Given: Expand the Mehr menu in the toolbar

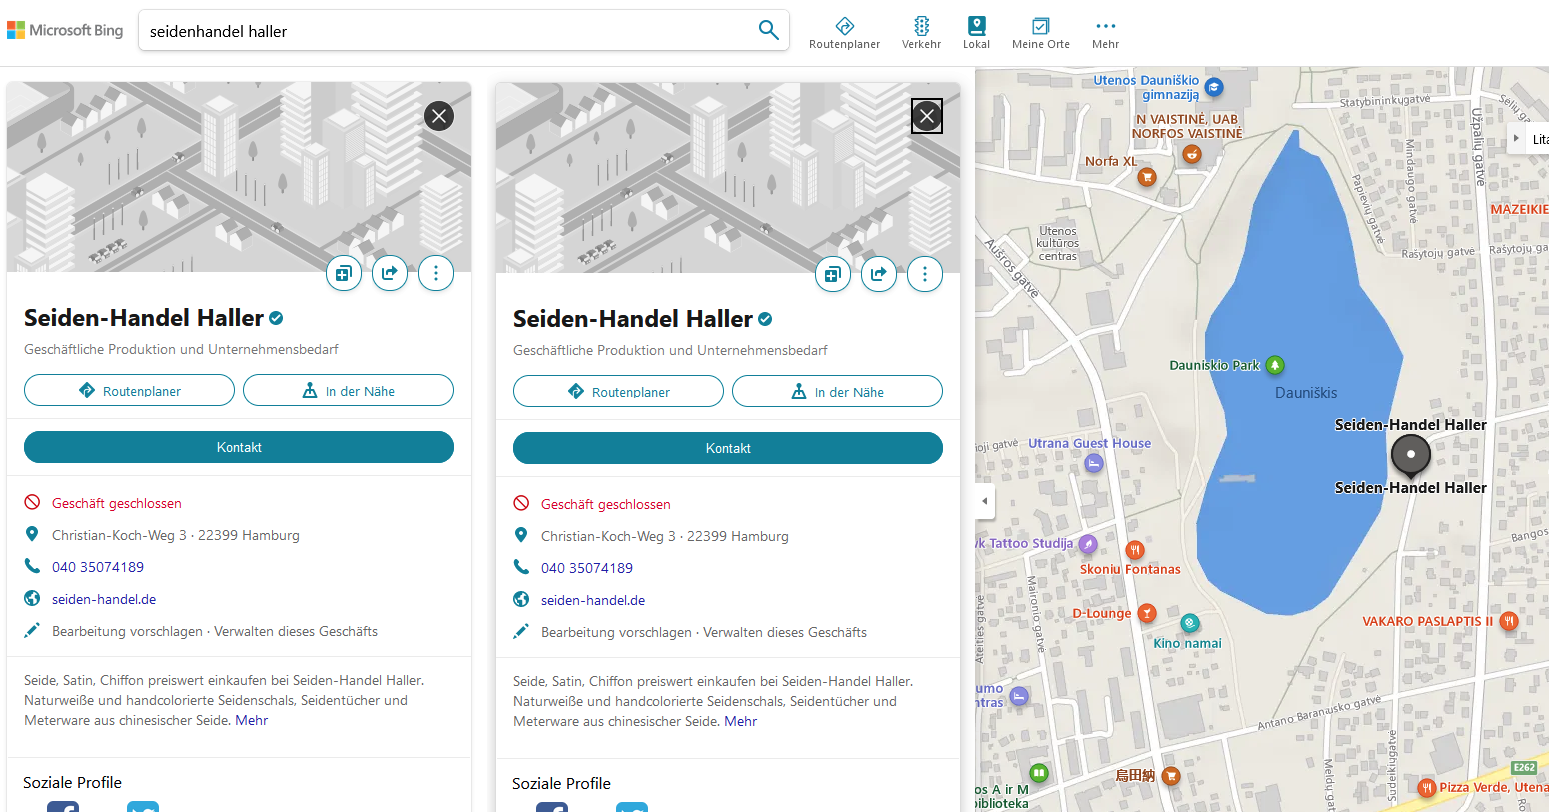Looking at the screenshot, I should pos(1105,32).
